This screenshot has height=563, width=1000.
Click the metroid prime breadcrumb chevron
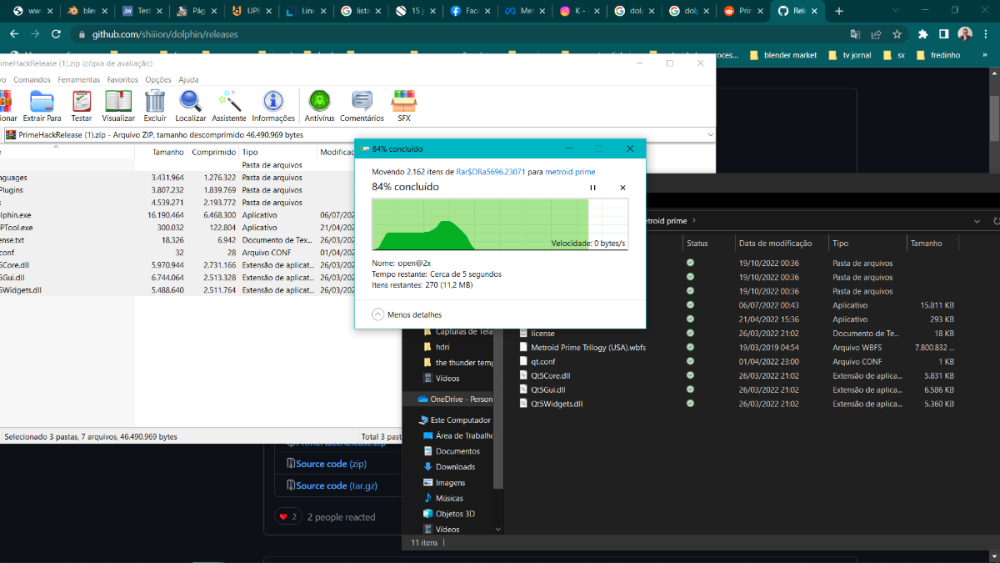pos(694,221)
